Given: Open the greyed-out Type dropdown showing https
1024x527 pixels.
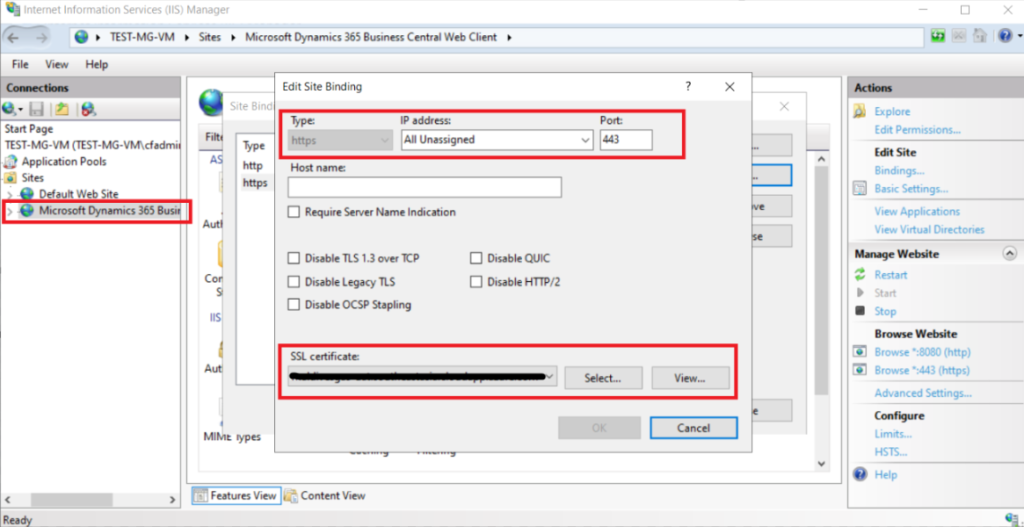Looking at the screenshot, I should coord(340,140).
